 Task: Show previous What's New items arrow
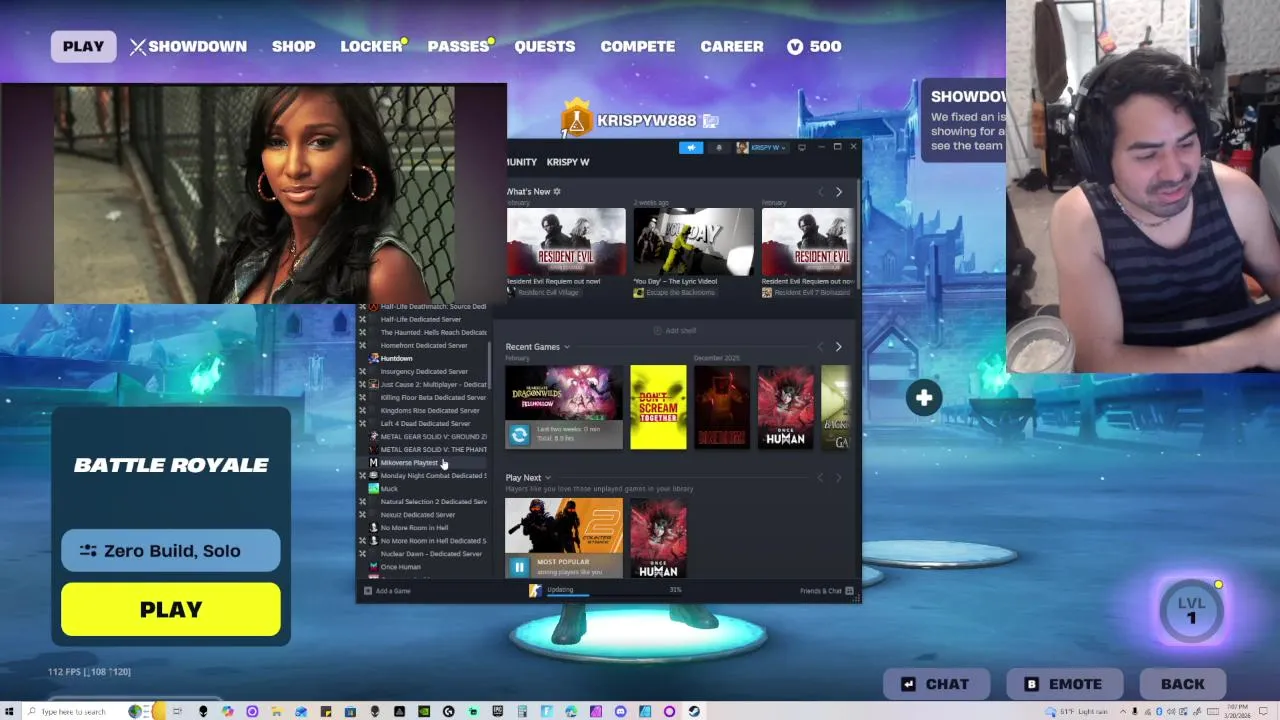(821, 192)
